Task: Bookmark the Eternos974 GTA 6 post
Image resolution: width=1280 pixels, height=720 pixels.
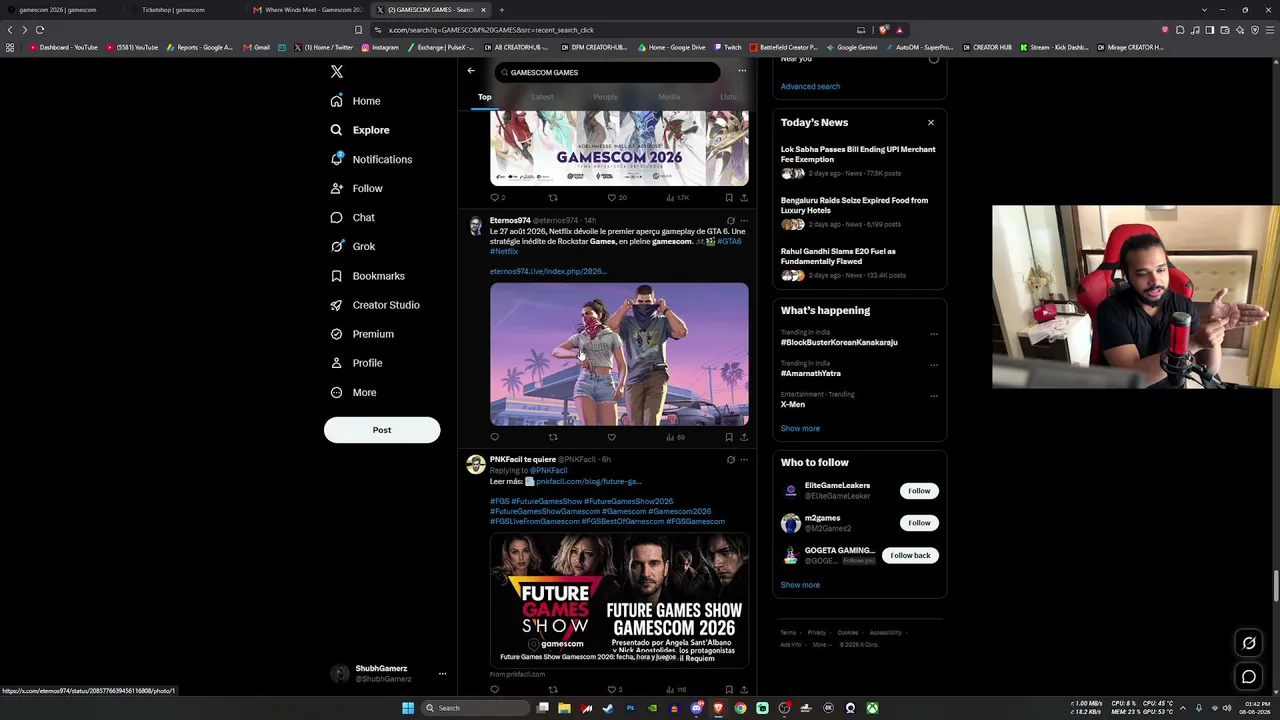Action: point(729,437)
